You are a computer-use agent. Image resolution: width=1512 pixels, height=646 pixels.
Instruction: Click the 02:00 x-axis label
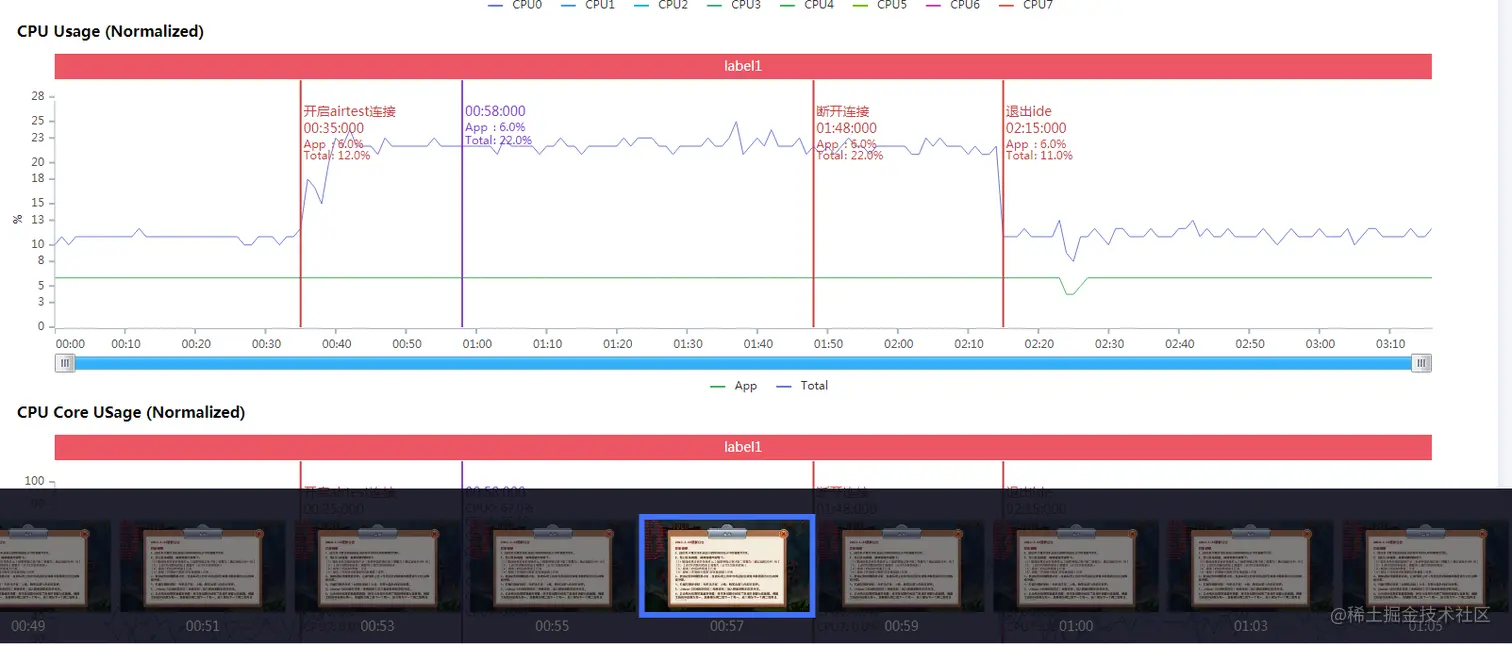point(898,344)
